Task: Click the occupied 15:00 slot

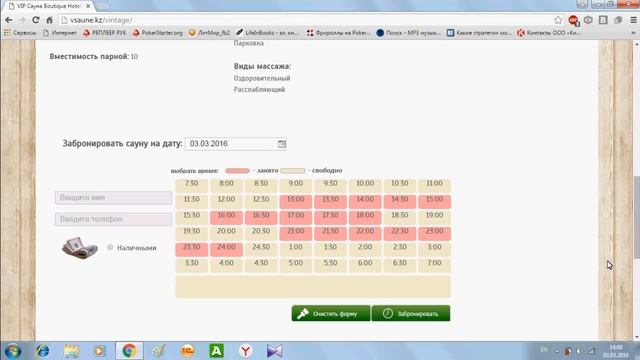Action: pyautogui.click(x=434, y=202)
